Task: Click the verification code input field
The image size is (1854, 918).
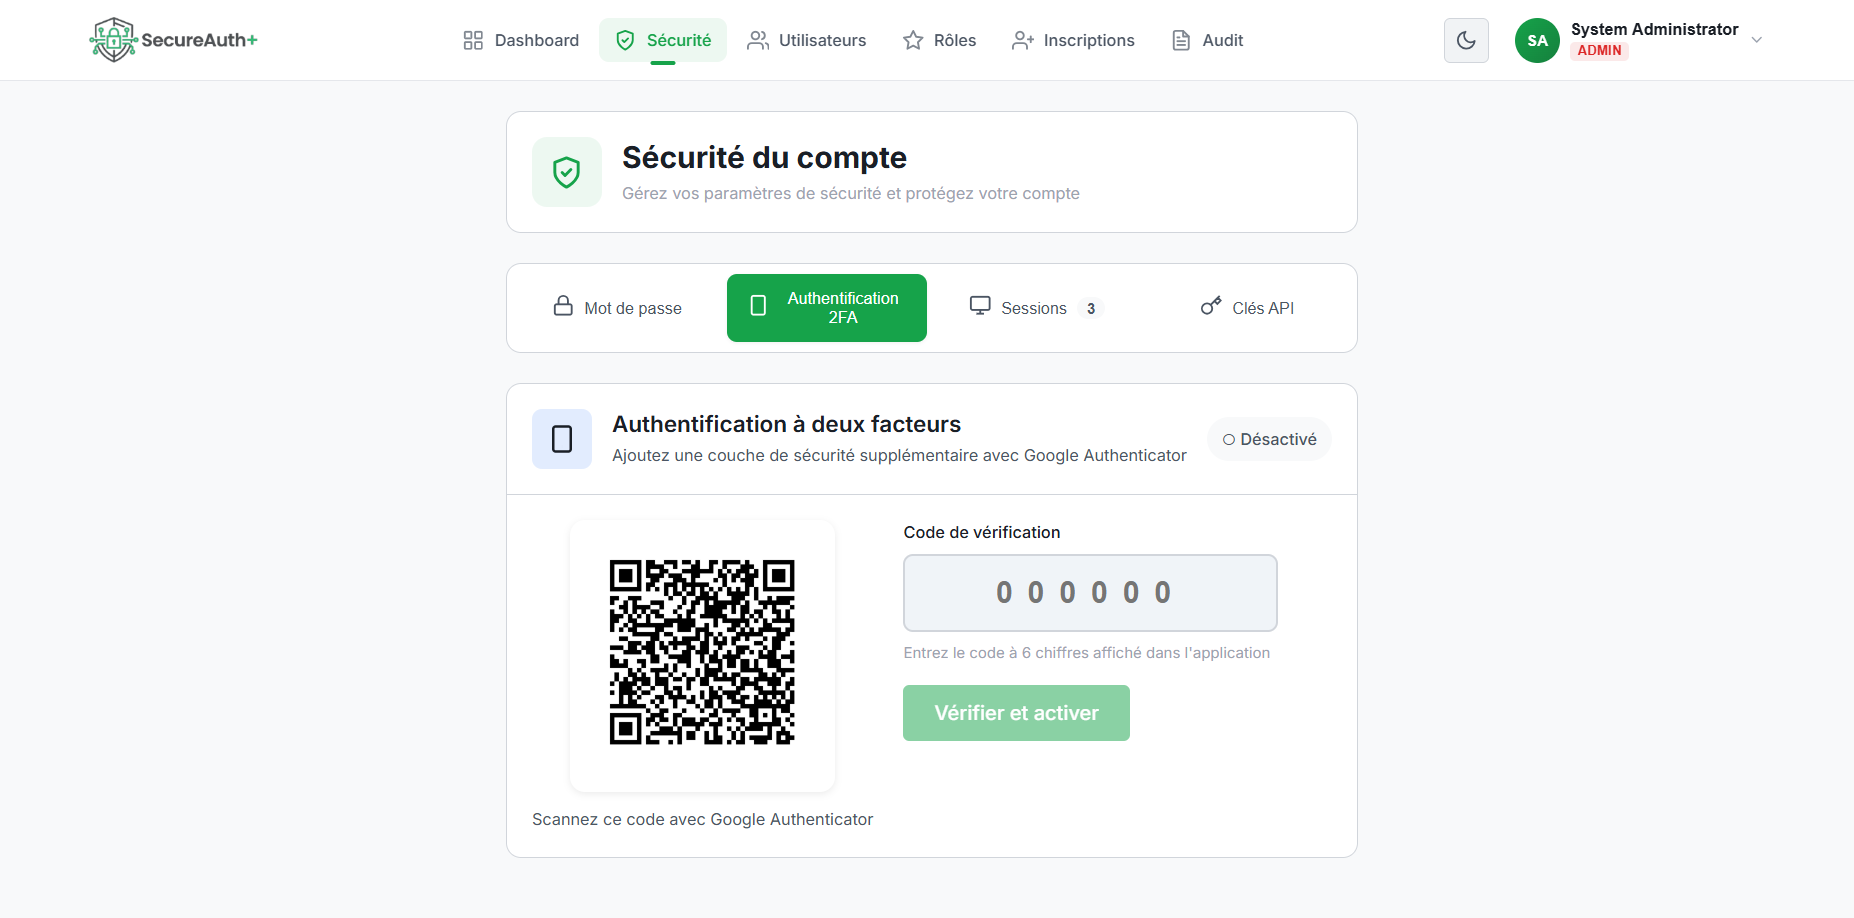Action: tap(1089, 592)
